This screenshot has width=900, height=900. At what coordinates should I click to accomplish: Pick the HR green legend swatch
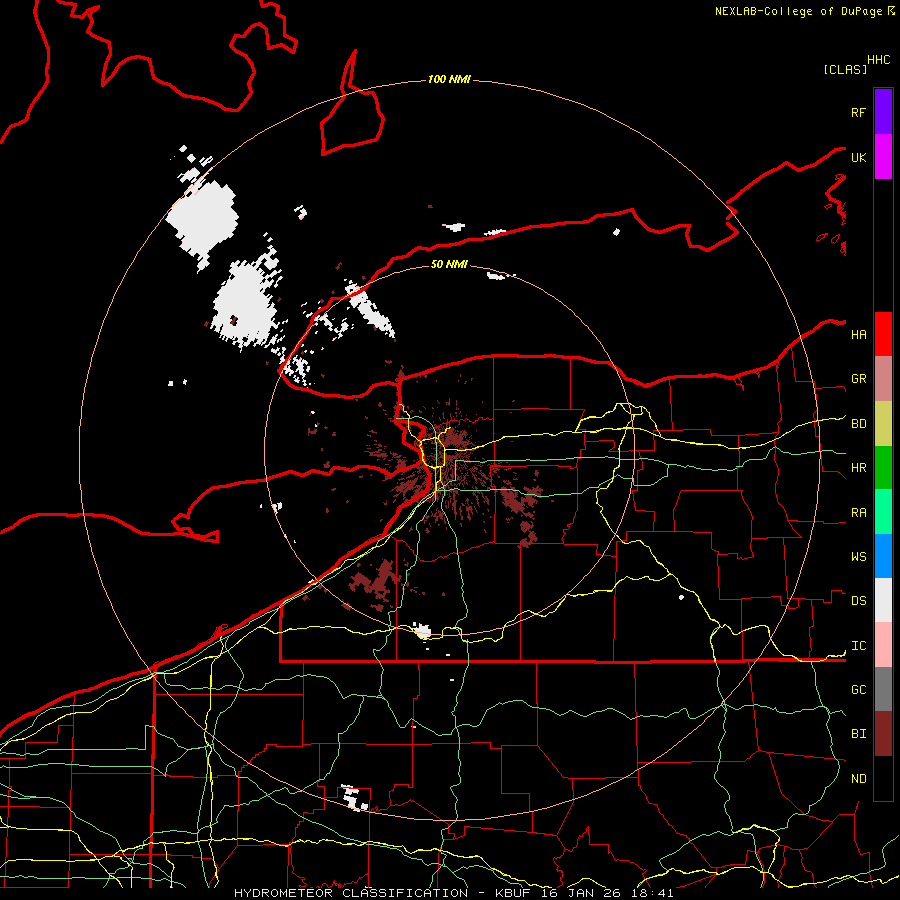pyautogui.click(x=883, y=468)
